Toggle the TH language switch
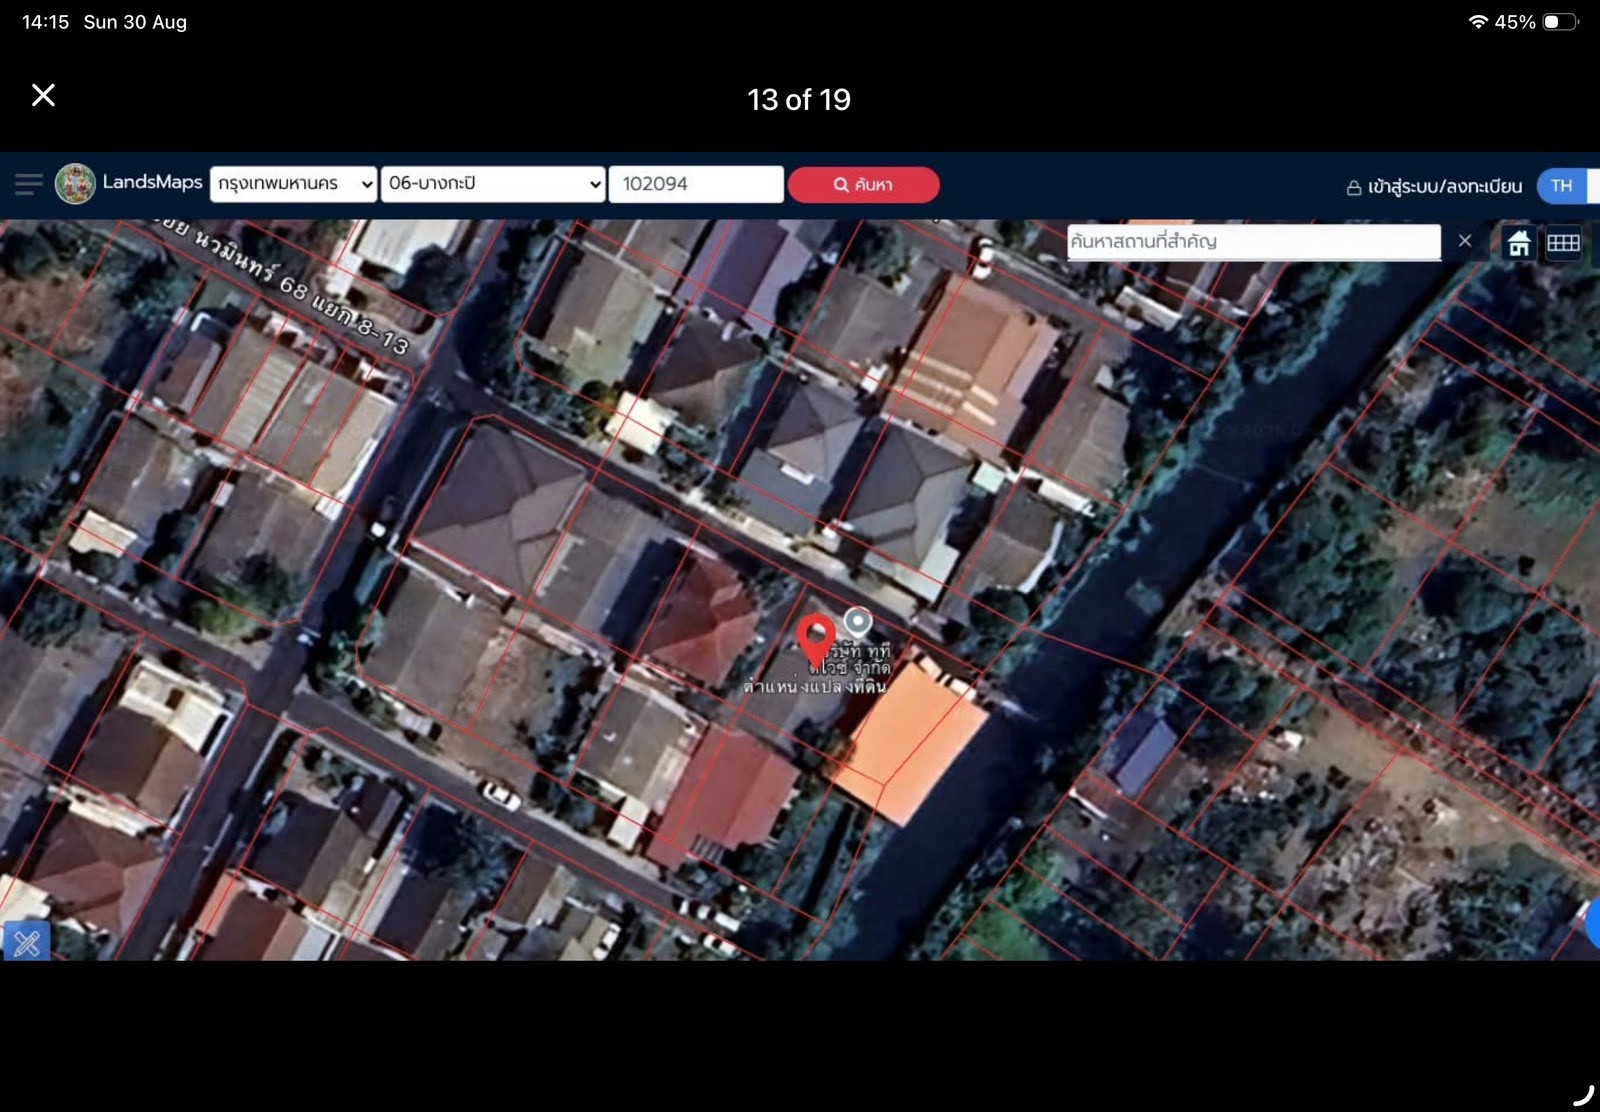The image size is (1600, 1112). point(1567,186)
